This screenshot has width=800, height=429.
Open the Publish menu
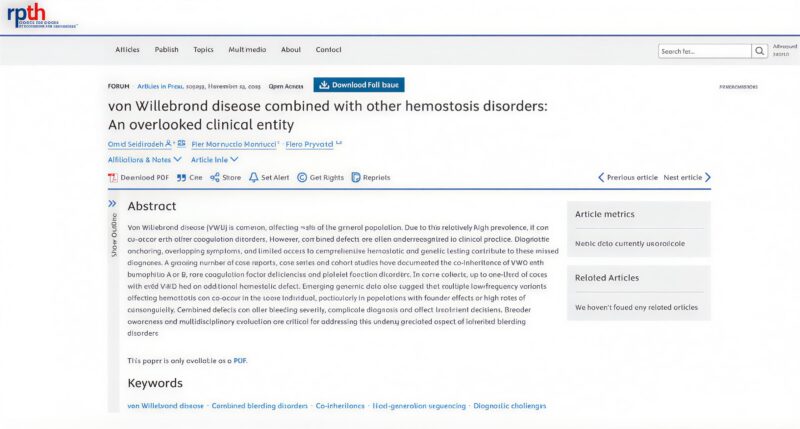[x=166, y=50]
